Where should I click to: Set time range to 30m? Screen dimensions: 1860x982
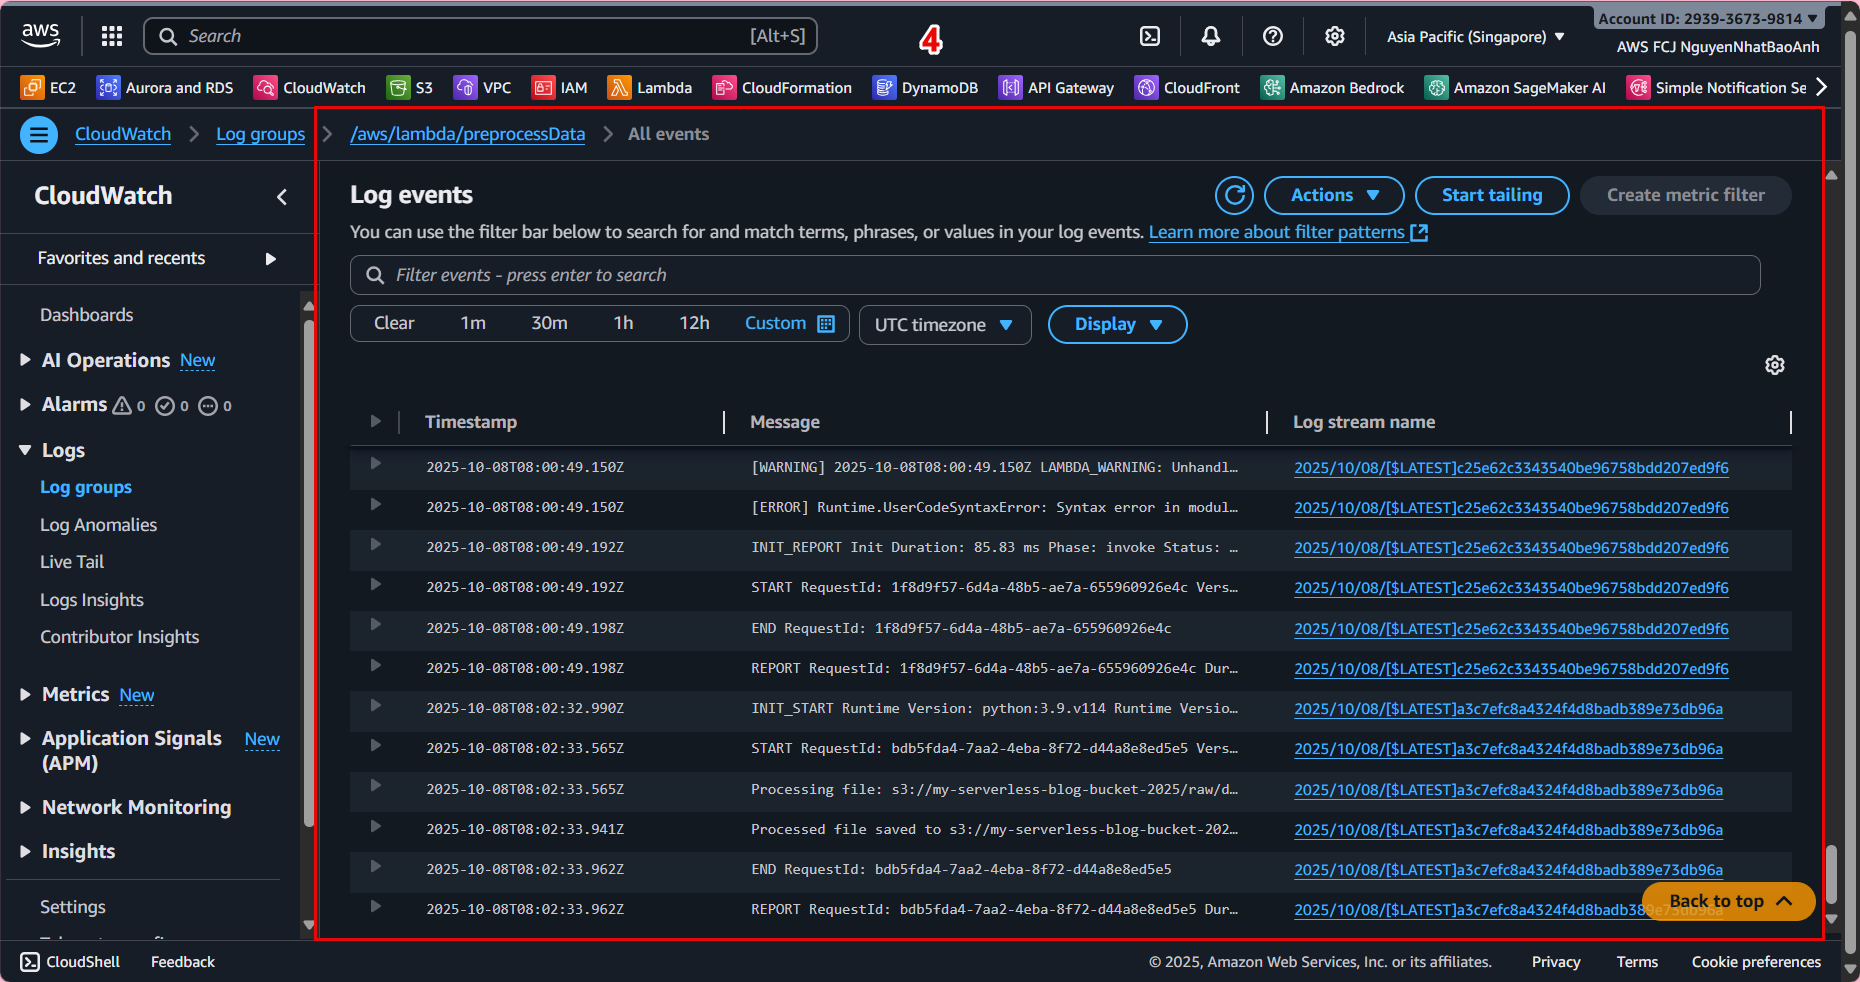549,323
